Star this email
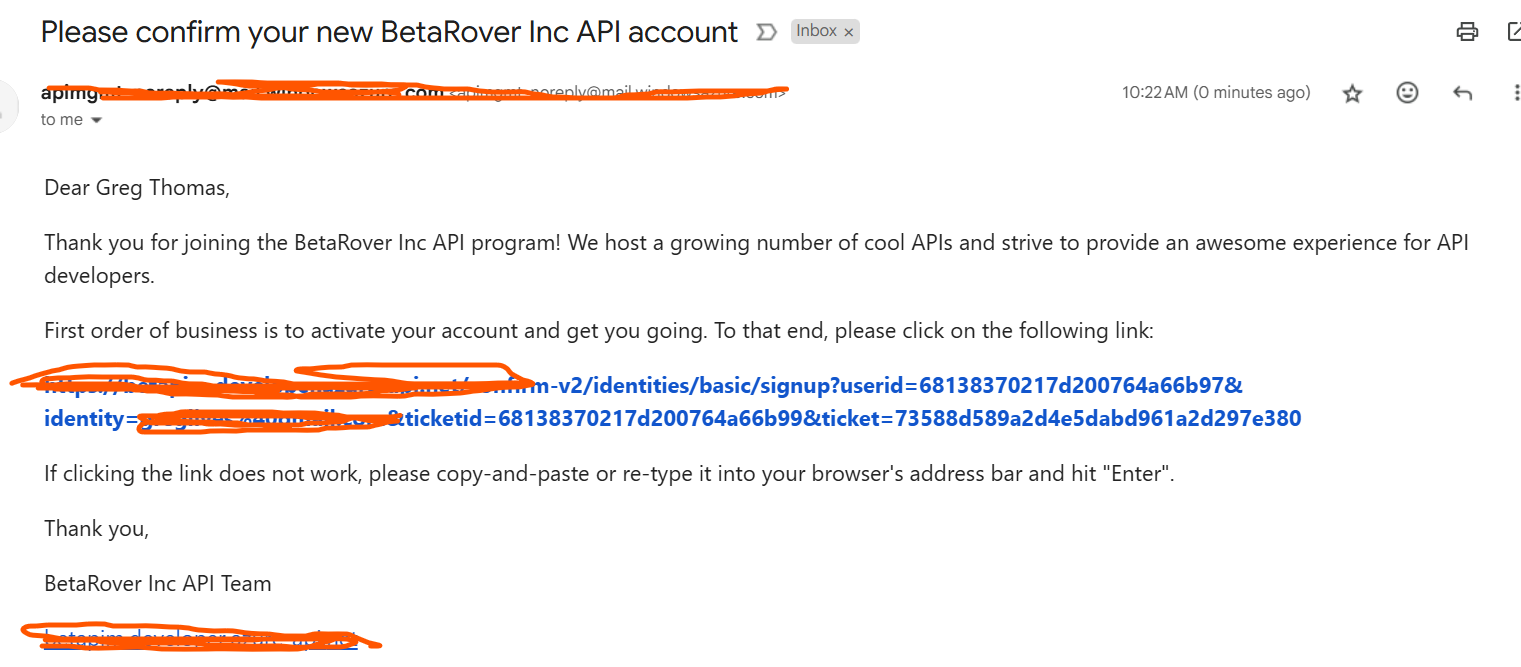The width and height of the screenshot is (1521, 667). coord(1352,92)
